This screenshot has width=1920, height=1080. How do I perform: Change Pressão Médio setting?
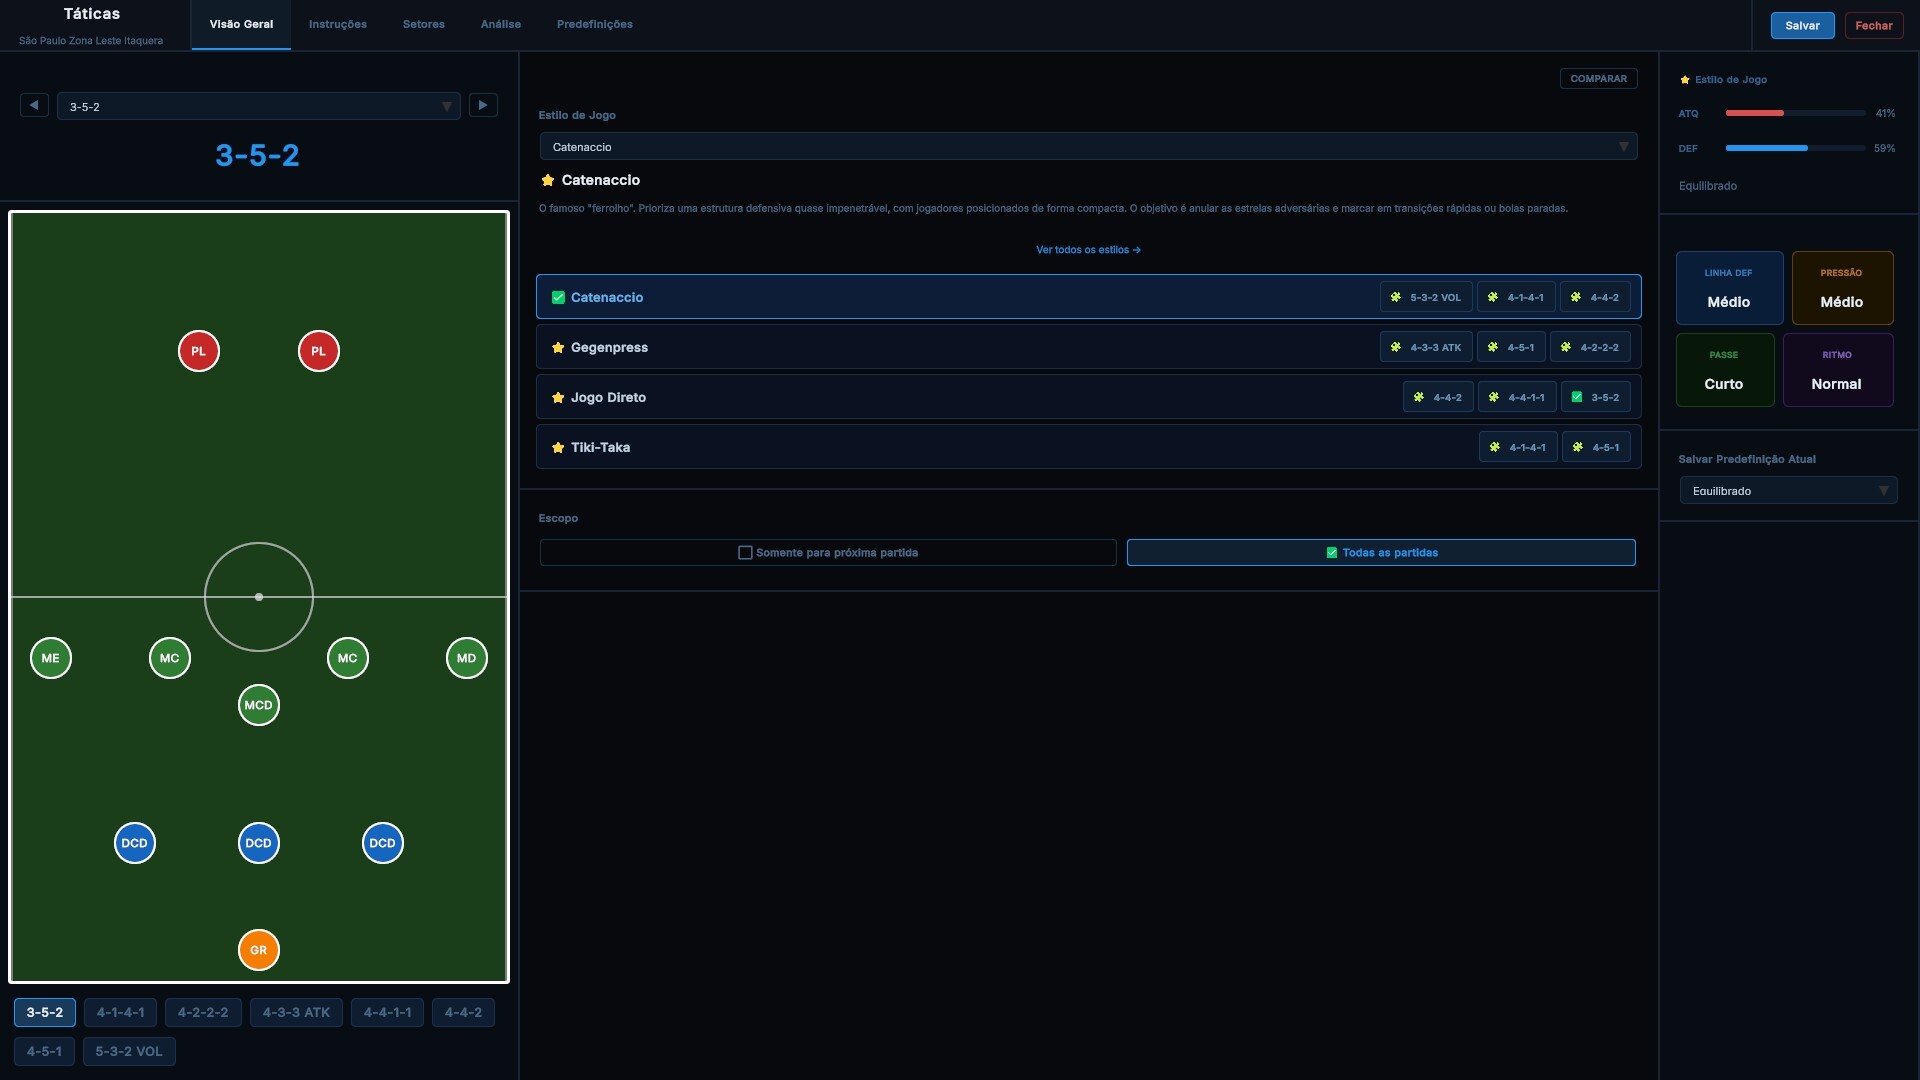point(1842,288)
